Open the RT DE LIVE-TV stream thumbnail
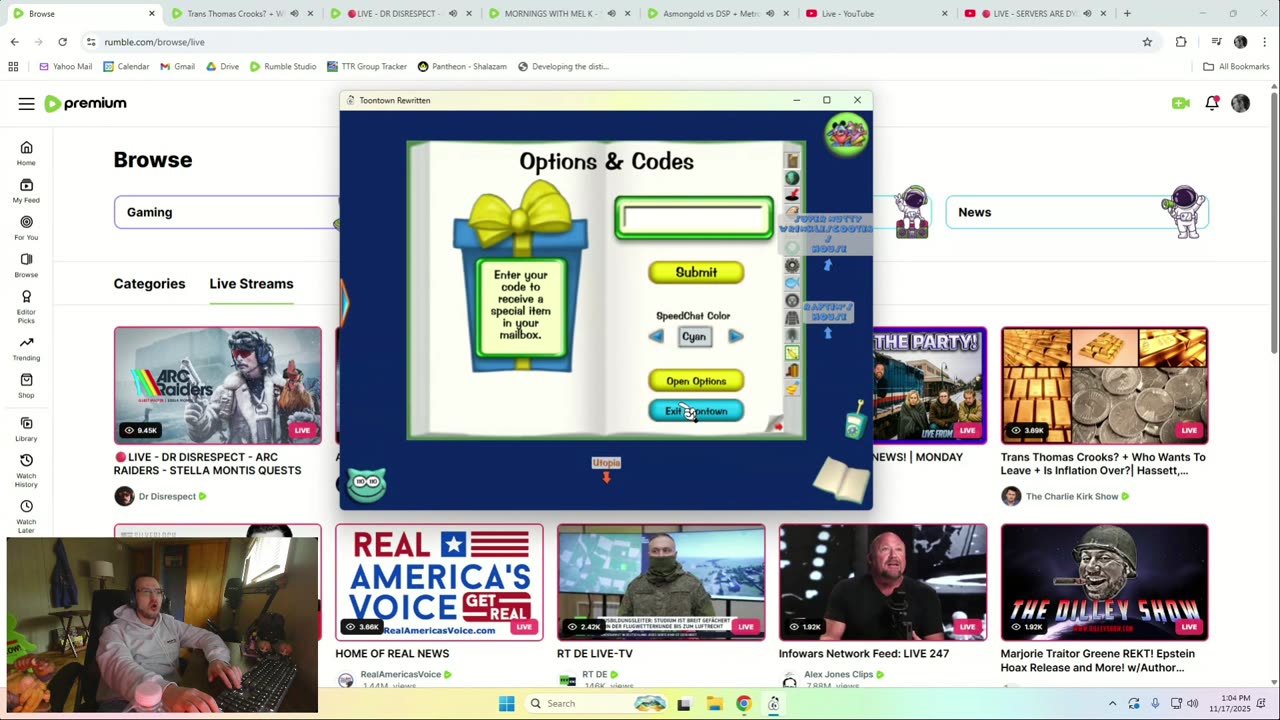 point(661,582)
